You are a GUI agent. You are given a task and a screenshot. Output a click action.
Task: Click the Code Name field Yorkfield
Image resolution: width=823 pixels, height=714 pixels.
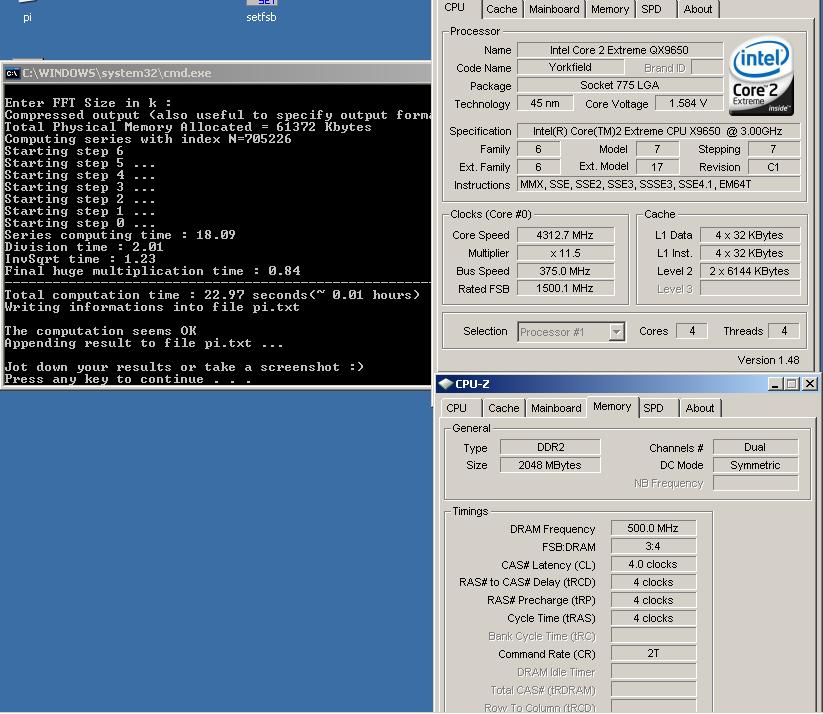pos(571,68)
